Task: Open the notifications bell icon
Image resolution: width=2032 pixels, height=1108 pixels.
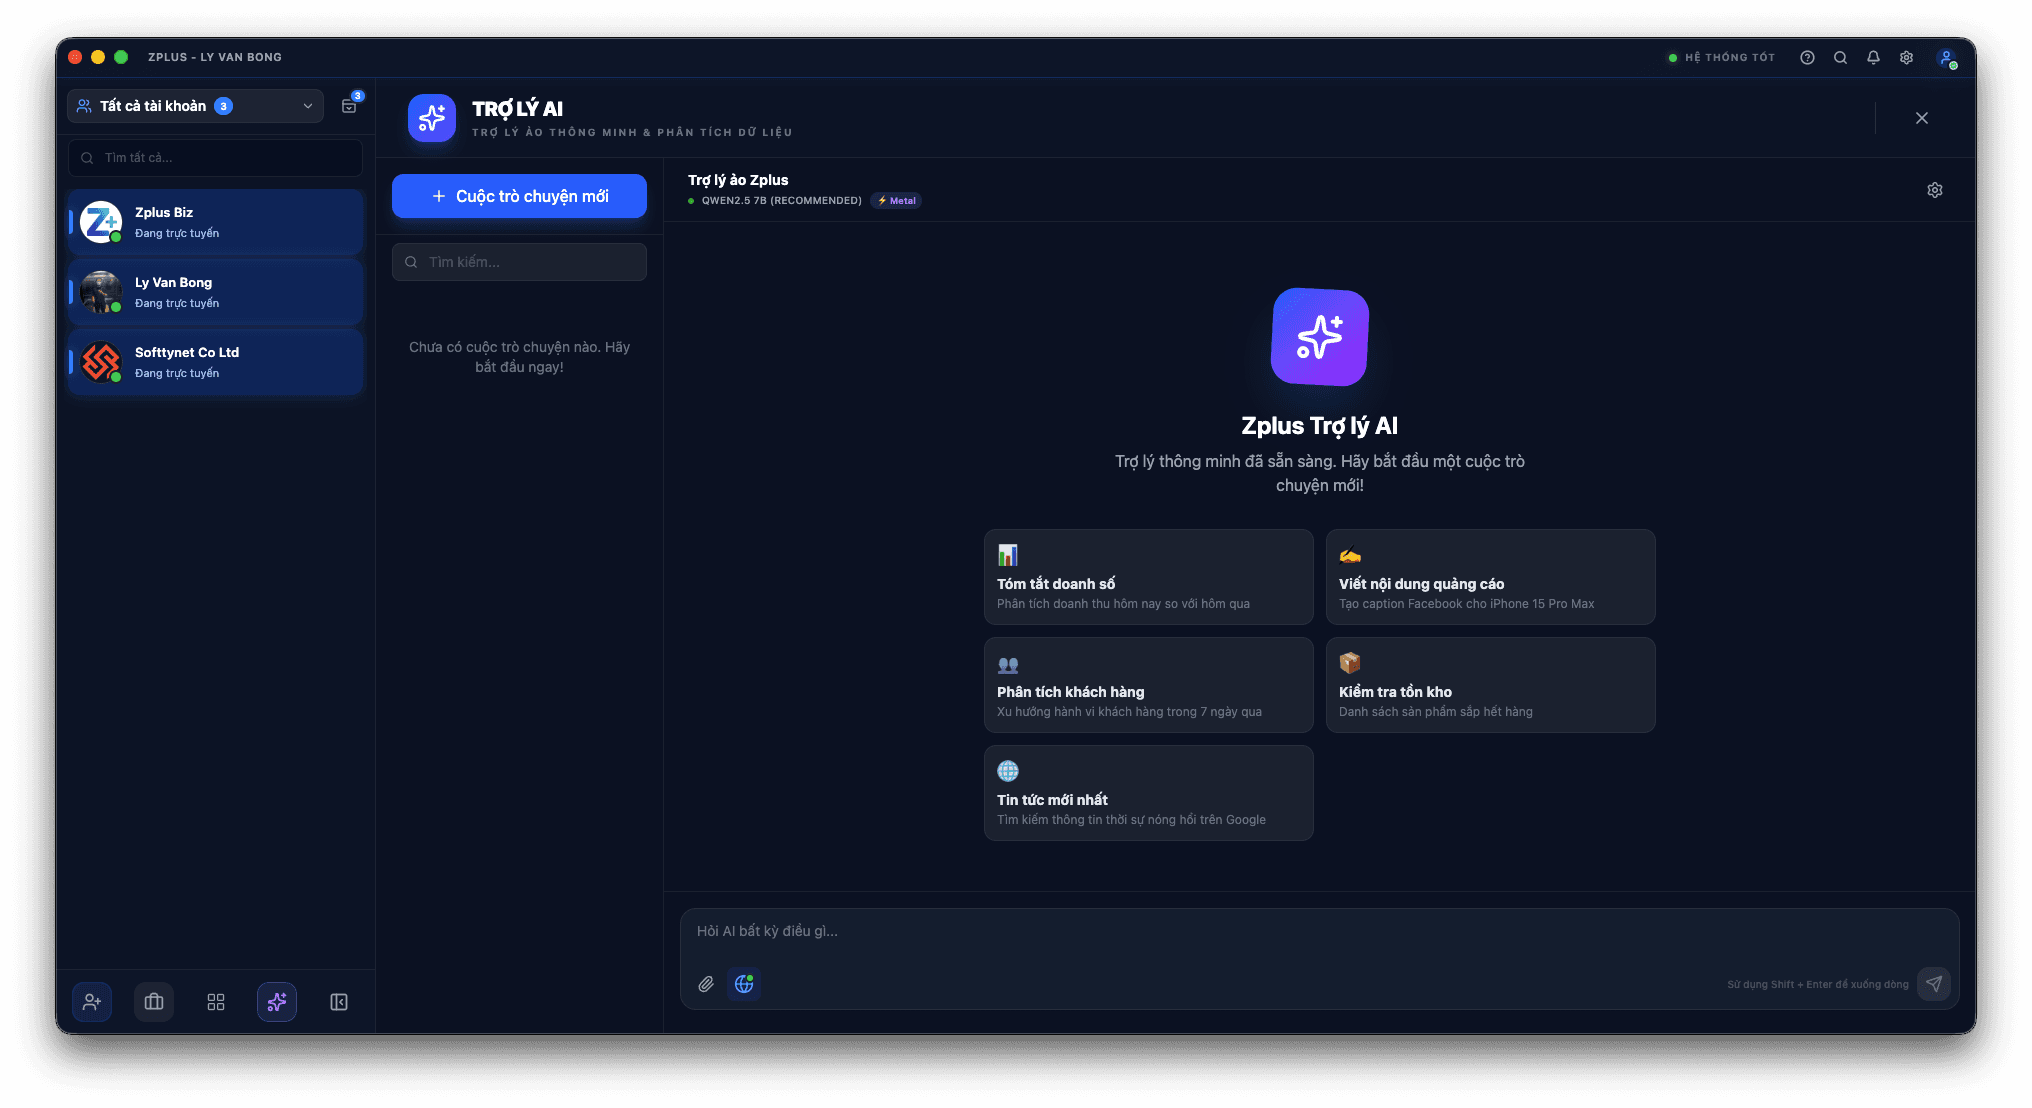Action: coord(1873,58)
